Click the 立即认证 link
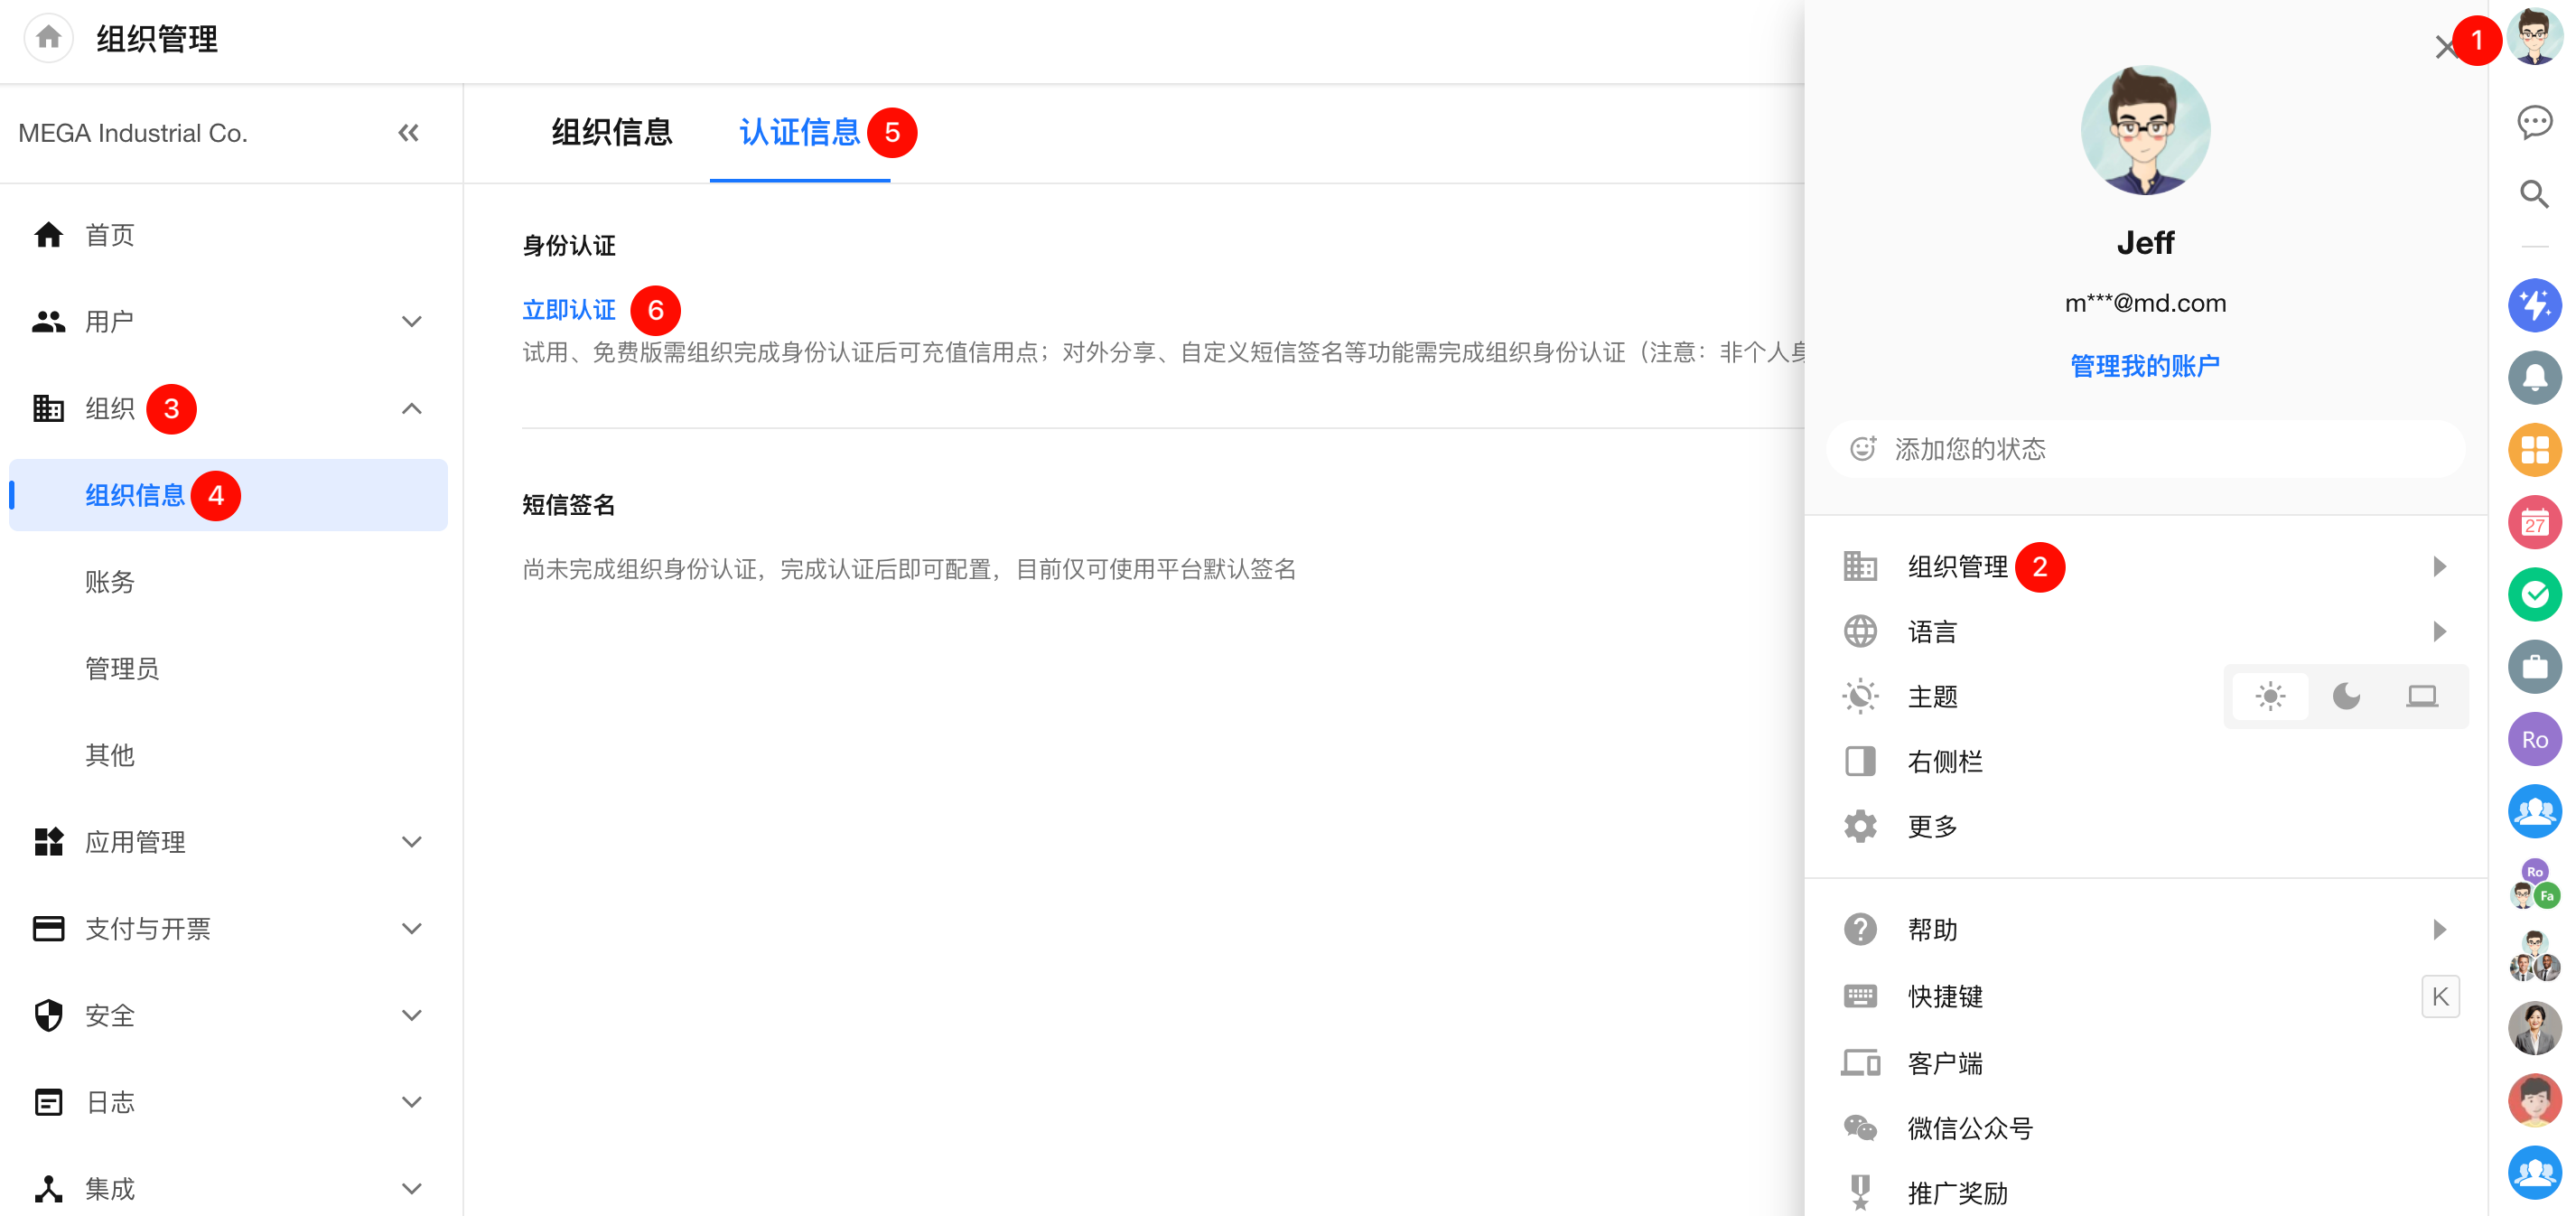 [569, 310]
